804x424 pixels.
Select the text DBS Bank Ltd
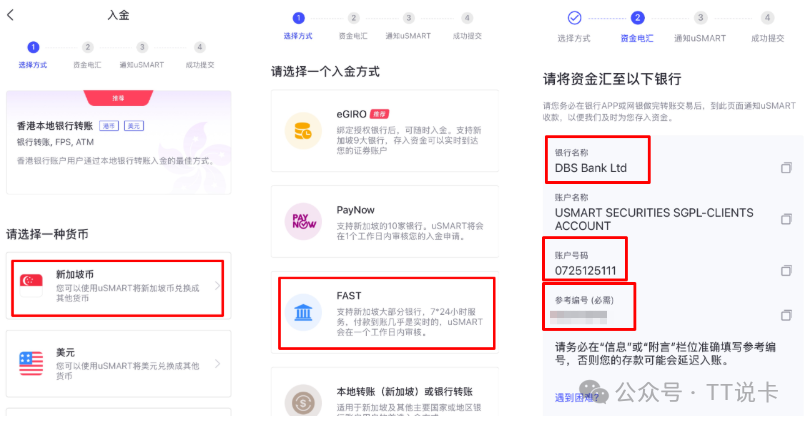[x=591, y=168]
